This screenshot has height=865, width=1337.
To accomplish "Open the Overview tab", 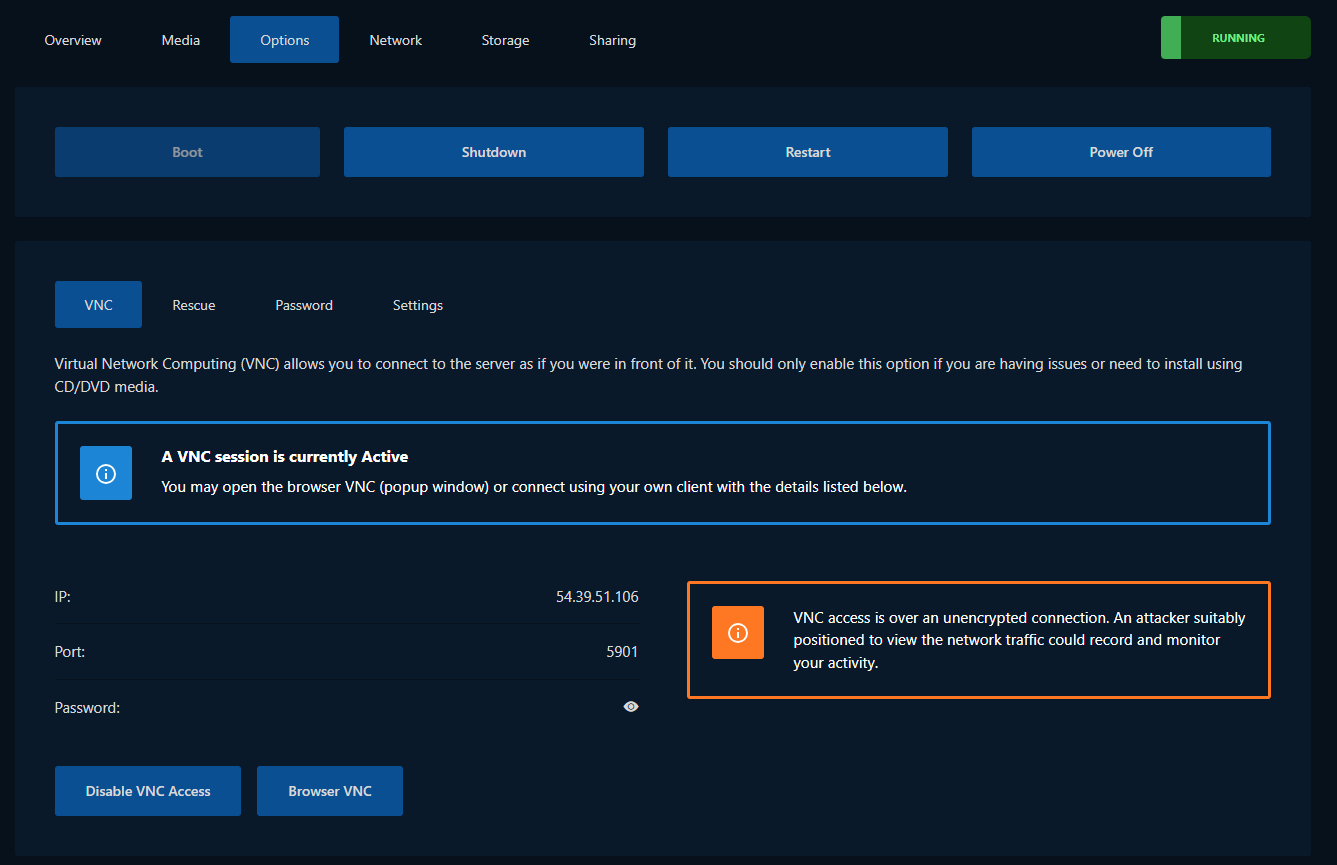I will point(73,40).
